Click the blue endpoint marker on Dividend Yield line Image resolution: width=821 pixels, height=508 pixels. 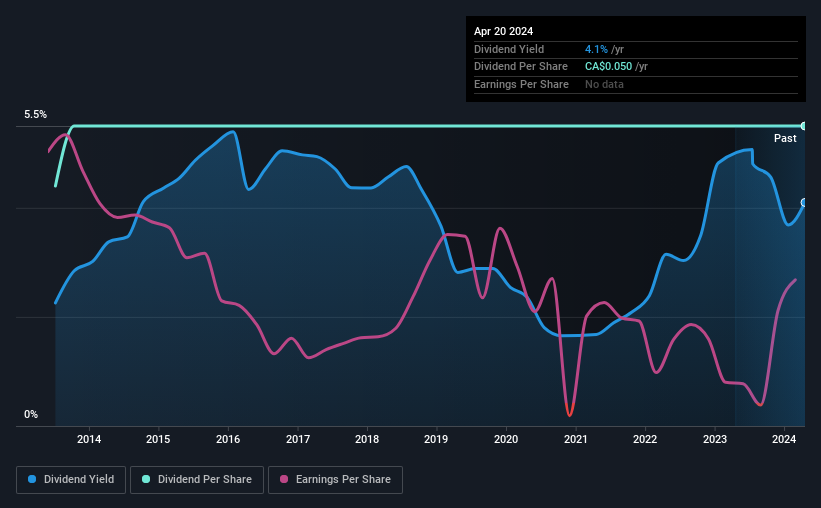tap(804, 203)
